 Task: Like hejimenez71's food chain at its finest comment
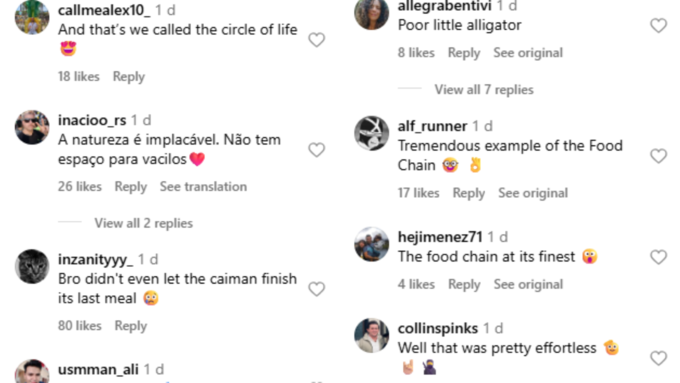click(x=658, y=257)
